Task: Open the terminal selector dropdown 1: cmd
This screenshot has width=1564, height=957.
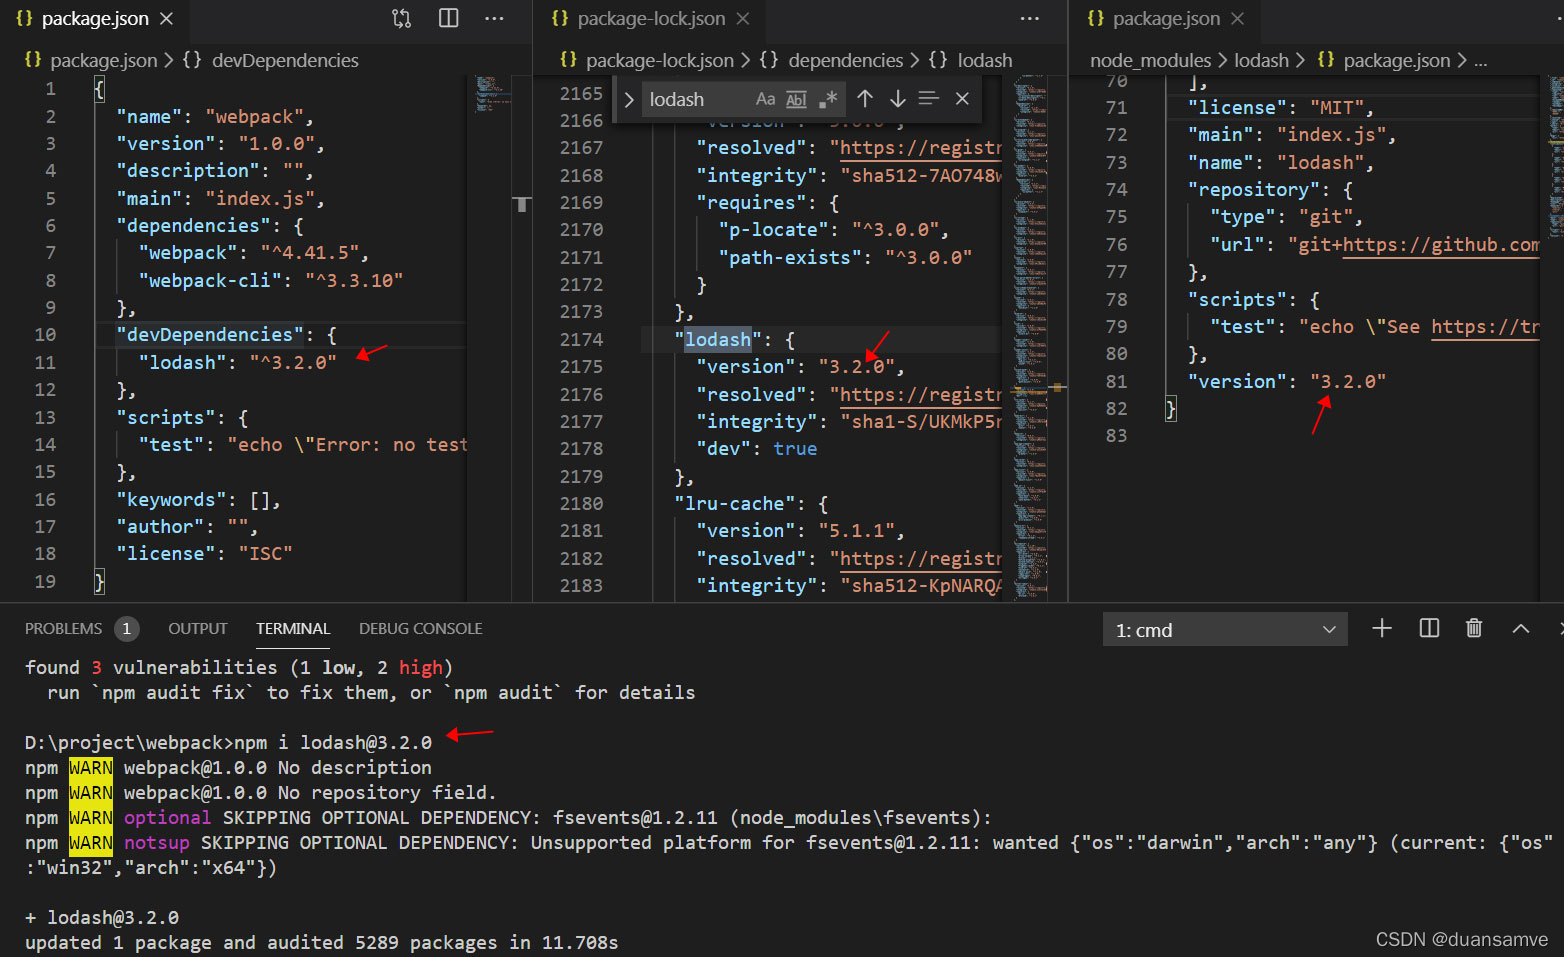Action: 1225,629
